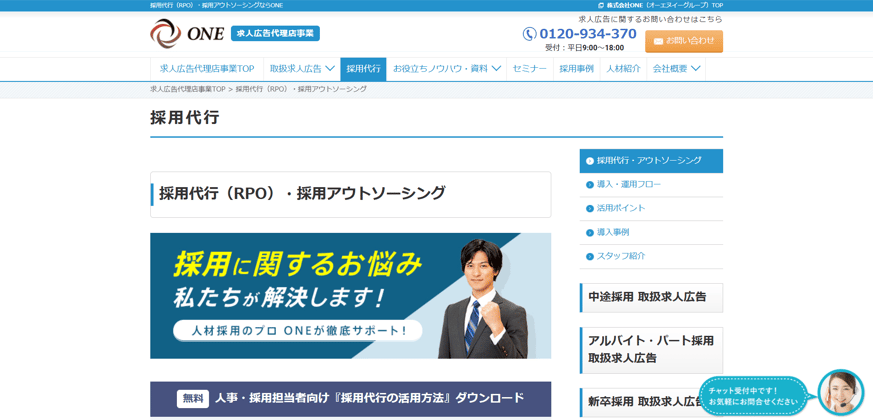
Task: Click the bullet icon beside スタッフ紹介
Action: click(x=590, y=257)
